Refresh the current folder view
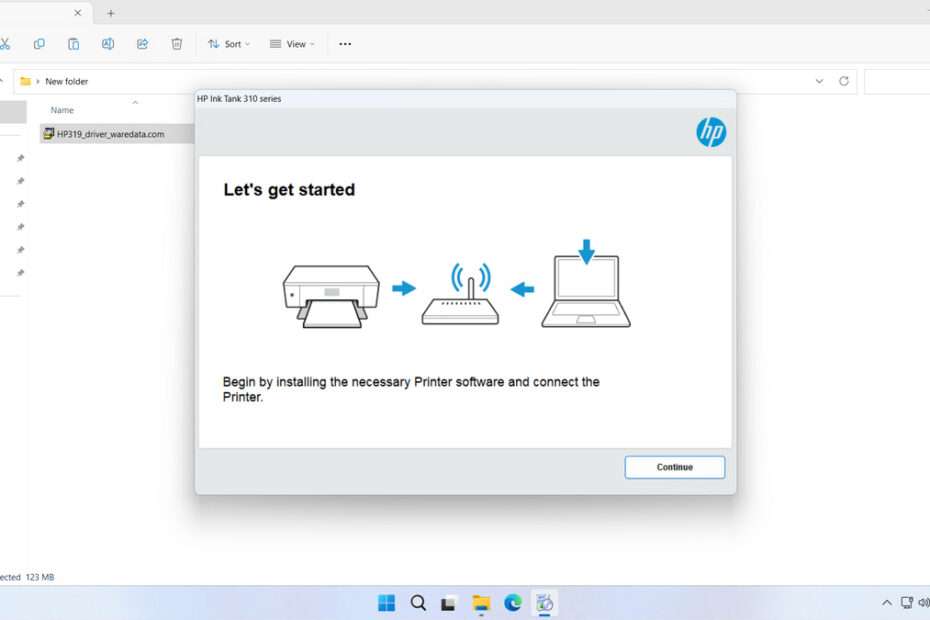 (x=844, y=81)
